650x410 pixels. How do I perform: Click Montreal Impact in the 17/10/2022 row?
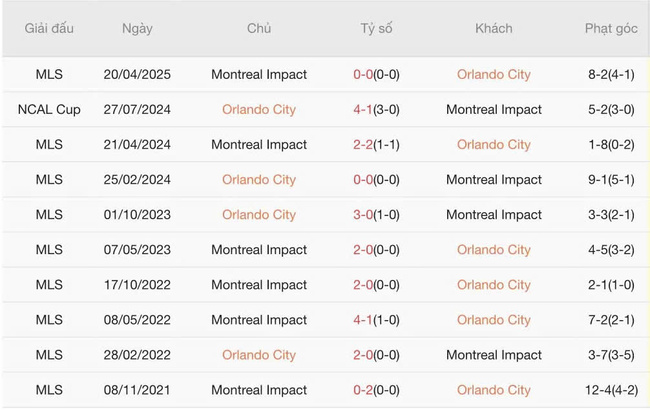coord(259,284)
